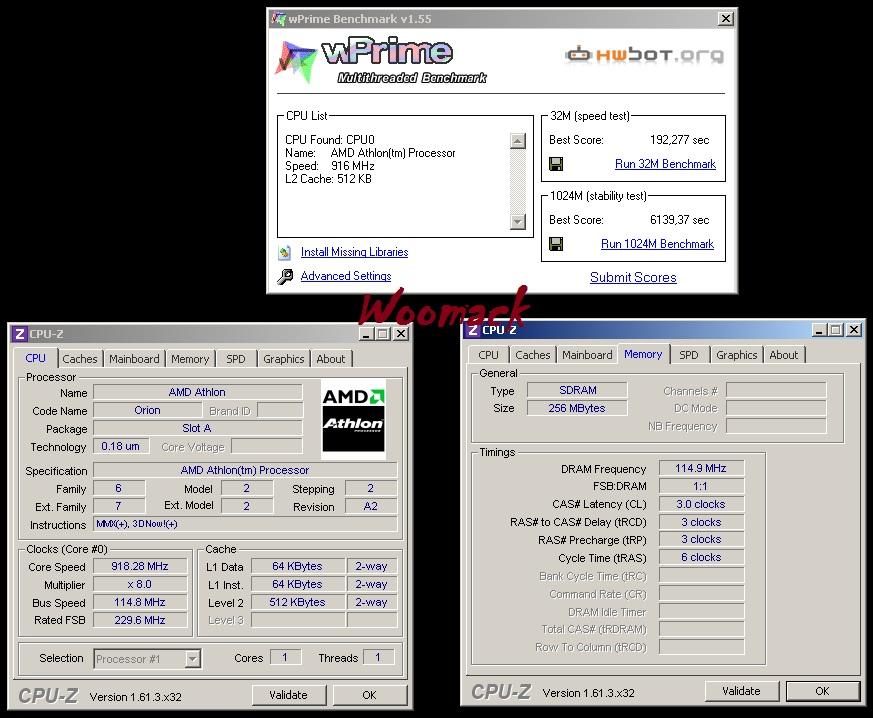Switch to SPD tab in left CPU-Z
The height and width of the screenshot is (718, 873).
236,359
